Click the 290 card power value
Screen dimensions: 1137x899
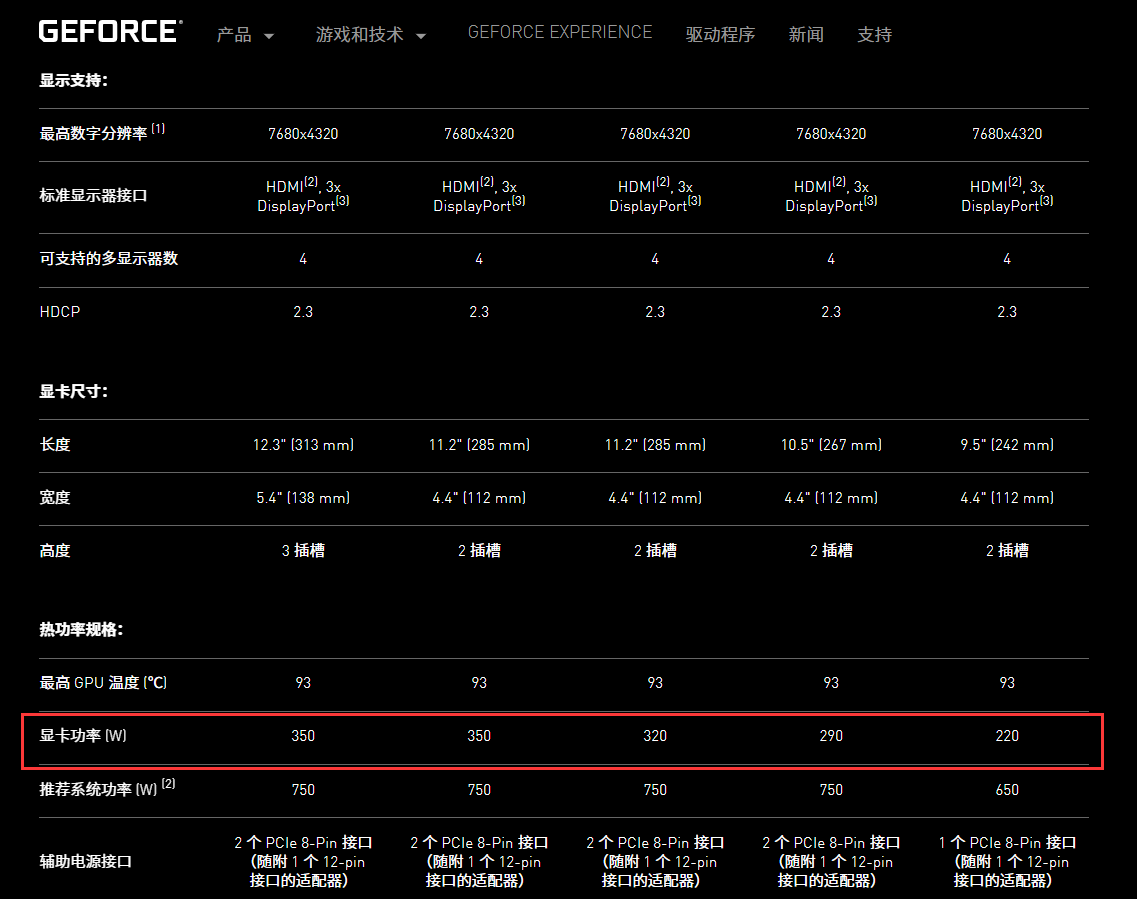click(830, 736)
